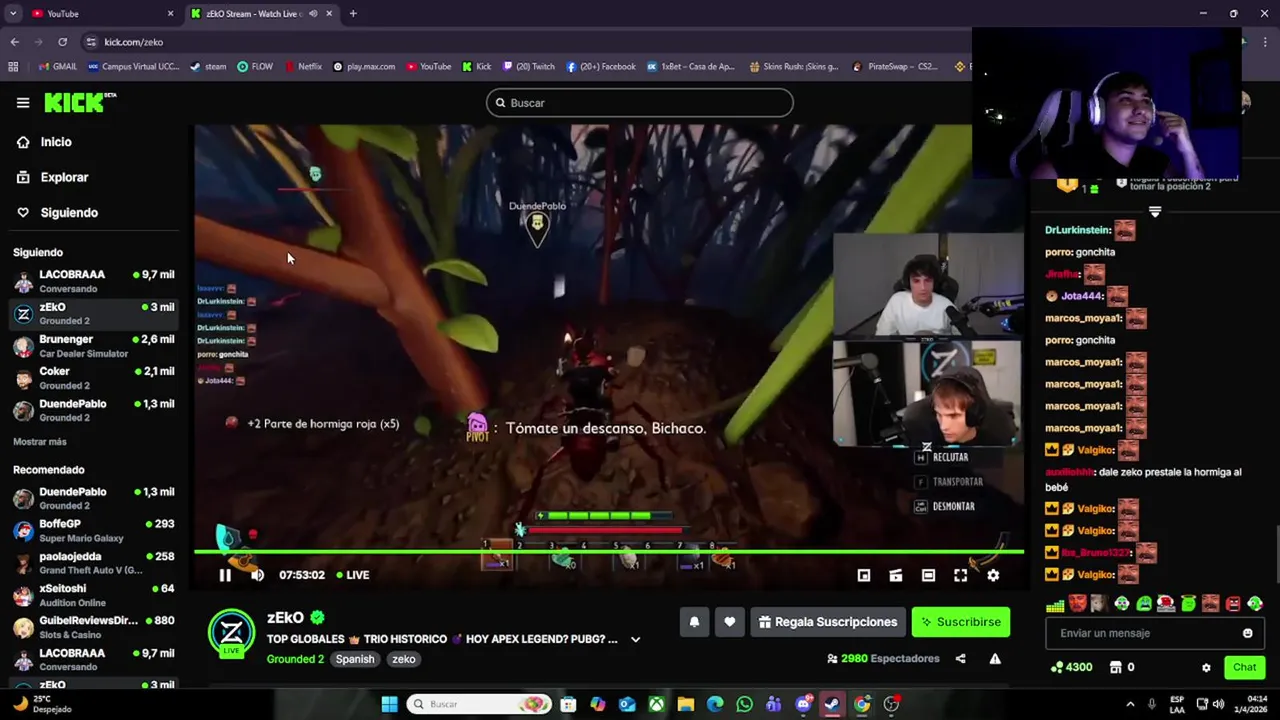Open the steam bookmark
Image resolution: width=1280 pixels, height=720 pixels.
pyautogui.click(x=208, y=67)
